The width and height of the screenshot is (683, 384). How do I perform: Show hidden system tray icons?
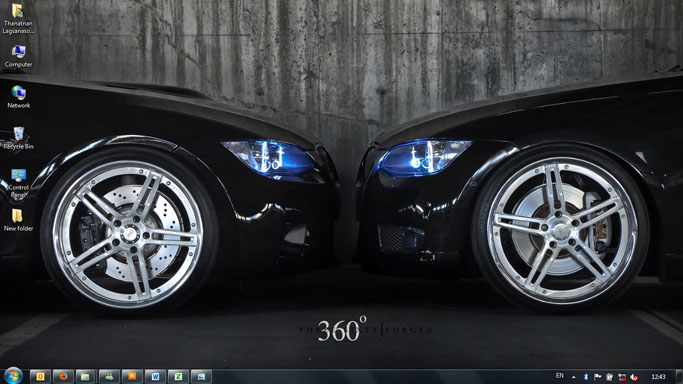(x=574, y=377)
